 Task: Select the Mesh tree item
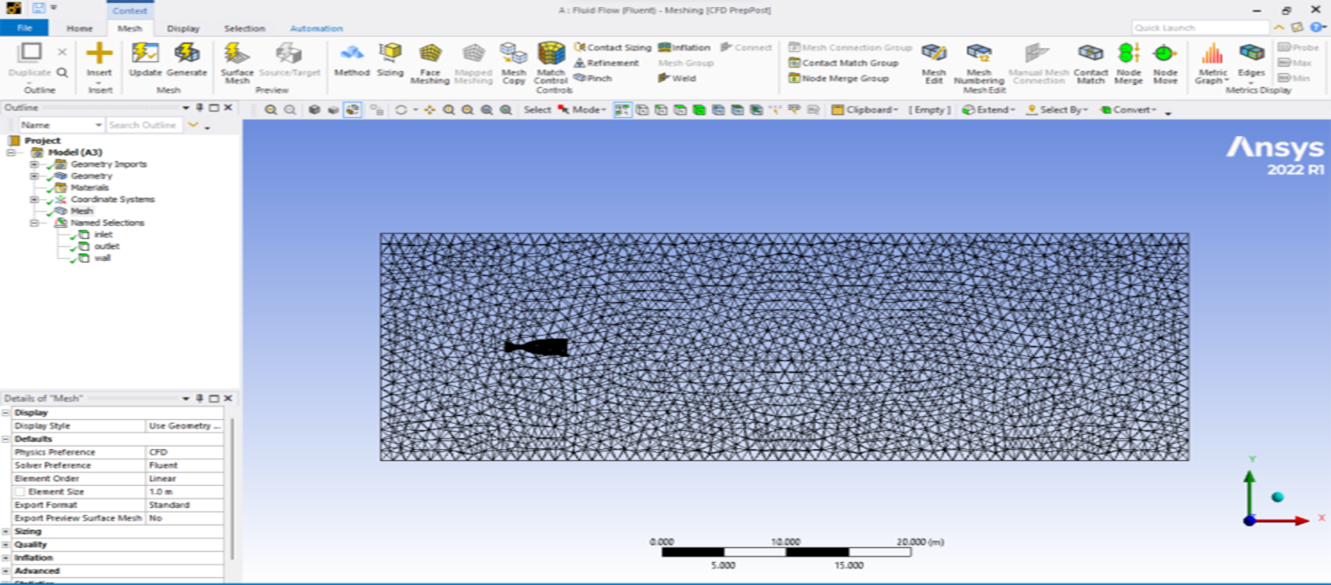tap(81, 211)
